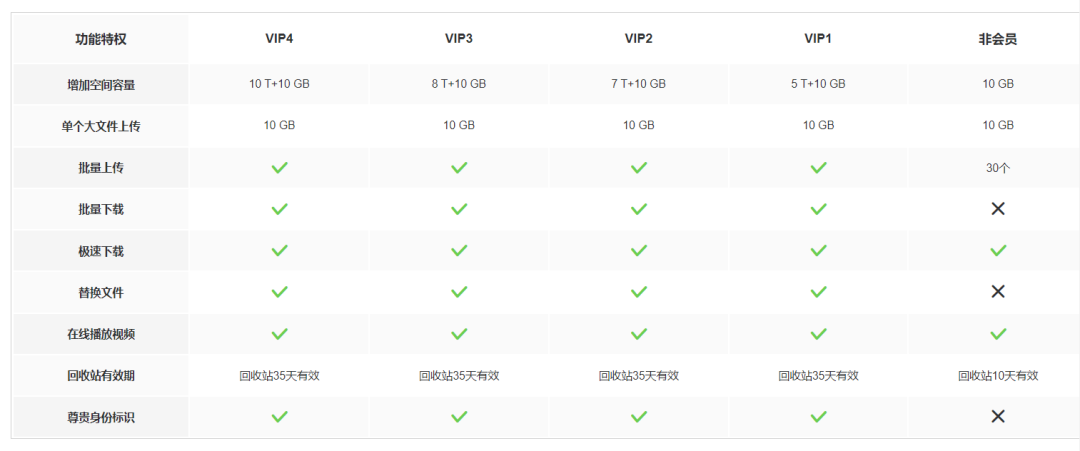Click the VIP4 checkmark for 批量上传
Viewport: 1080px width, 451px height.
tap(279, 167)
